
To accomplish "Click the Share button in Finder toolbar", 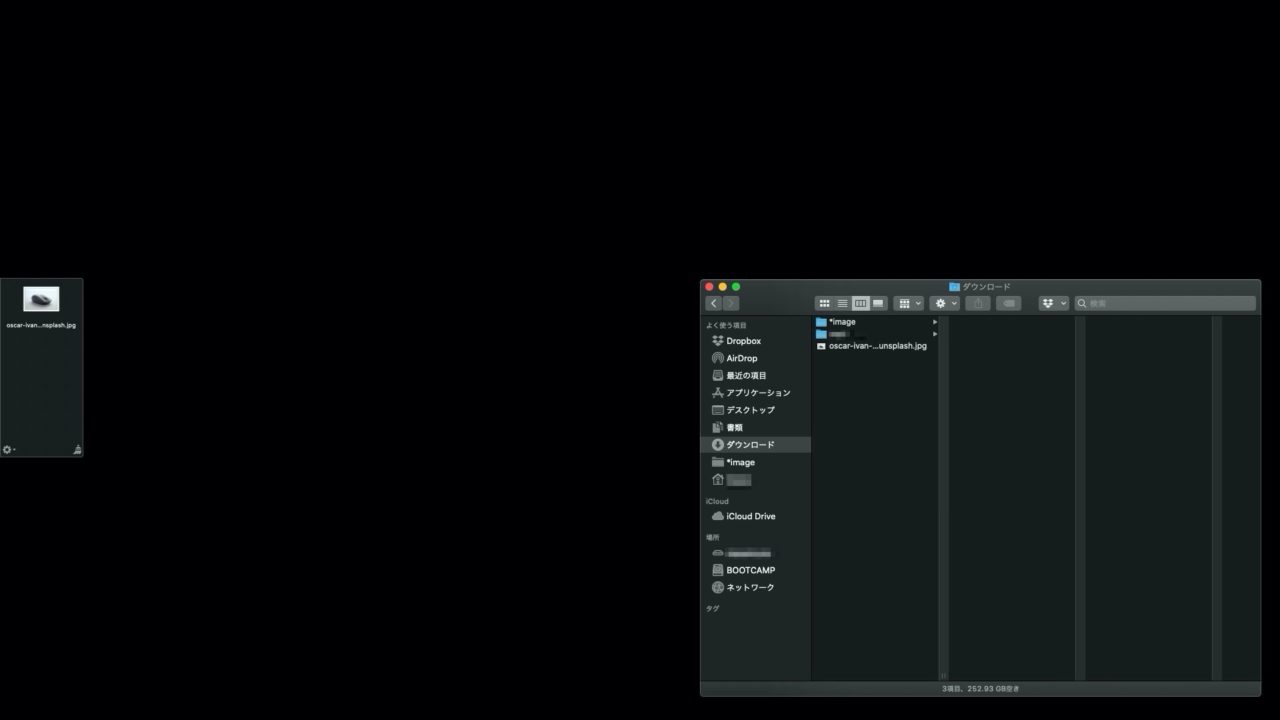I will tap(978, 303).
